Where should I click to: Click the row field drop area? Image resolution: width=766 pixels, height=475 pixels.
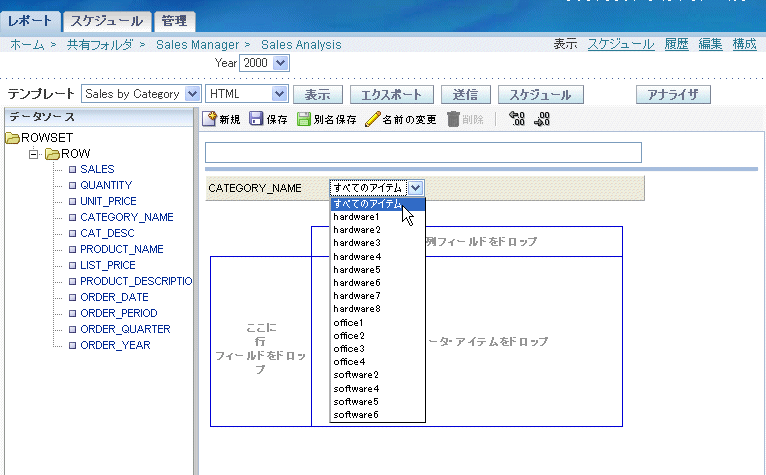tap(261, 342)
